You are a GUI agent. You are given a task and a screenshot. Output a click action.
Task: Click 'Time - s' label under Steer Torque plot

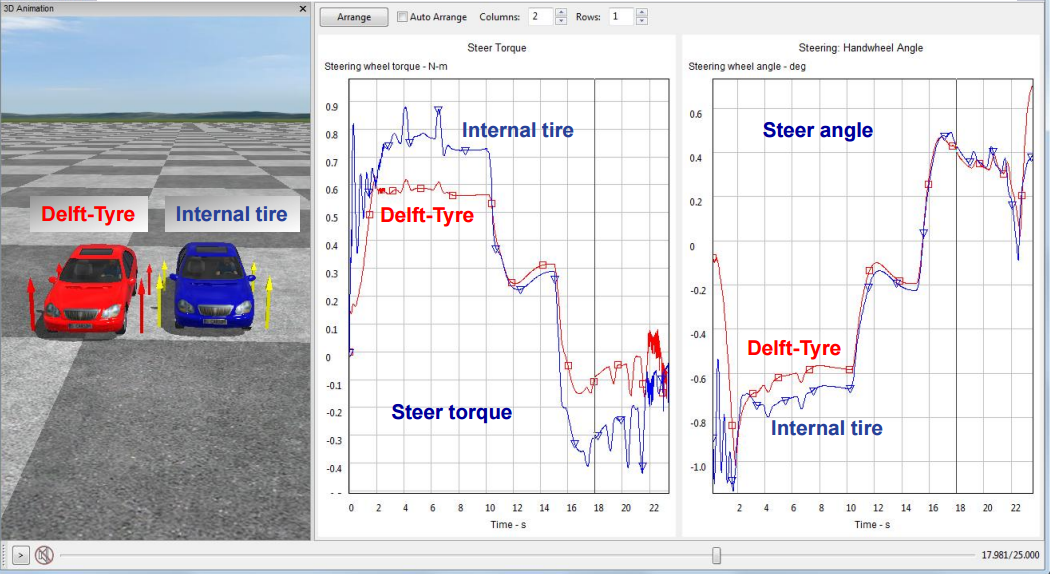pos(508,524)
